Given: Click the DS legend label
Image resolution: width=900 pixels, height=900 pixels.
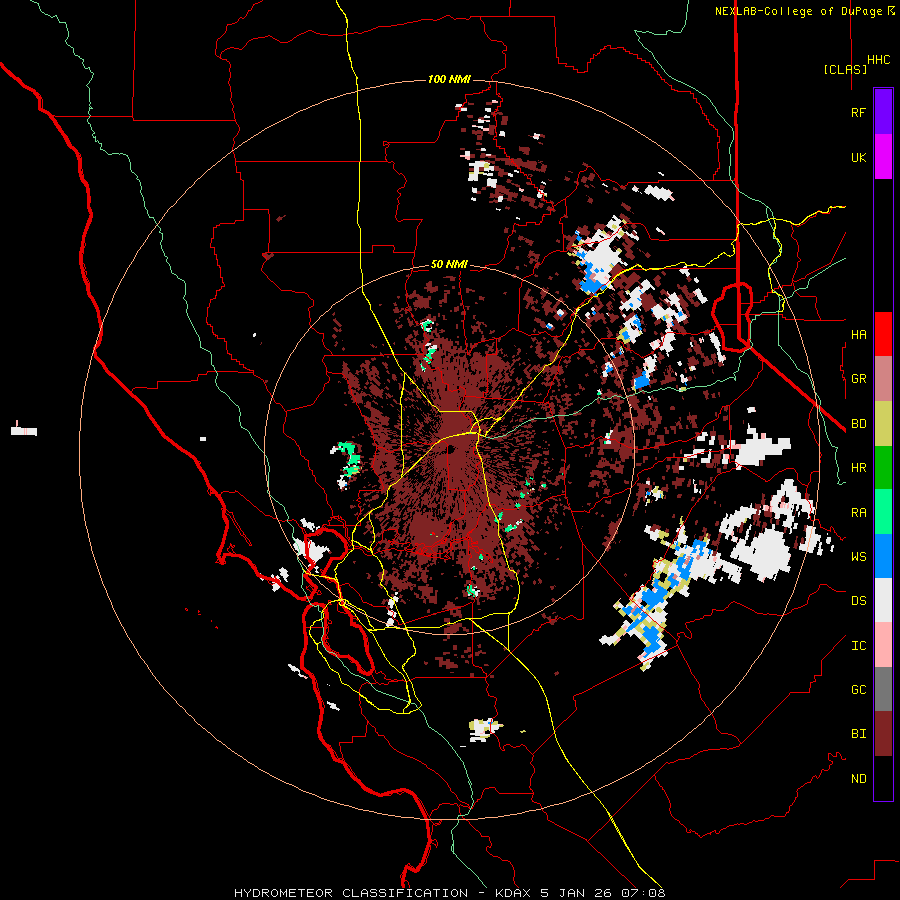Looking at the screenshot, I should point(858,601).
